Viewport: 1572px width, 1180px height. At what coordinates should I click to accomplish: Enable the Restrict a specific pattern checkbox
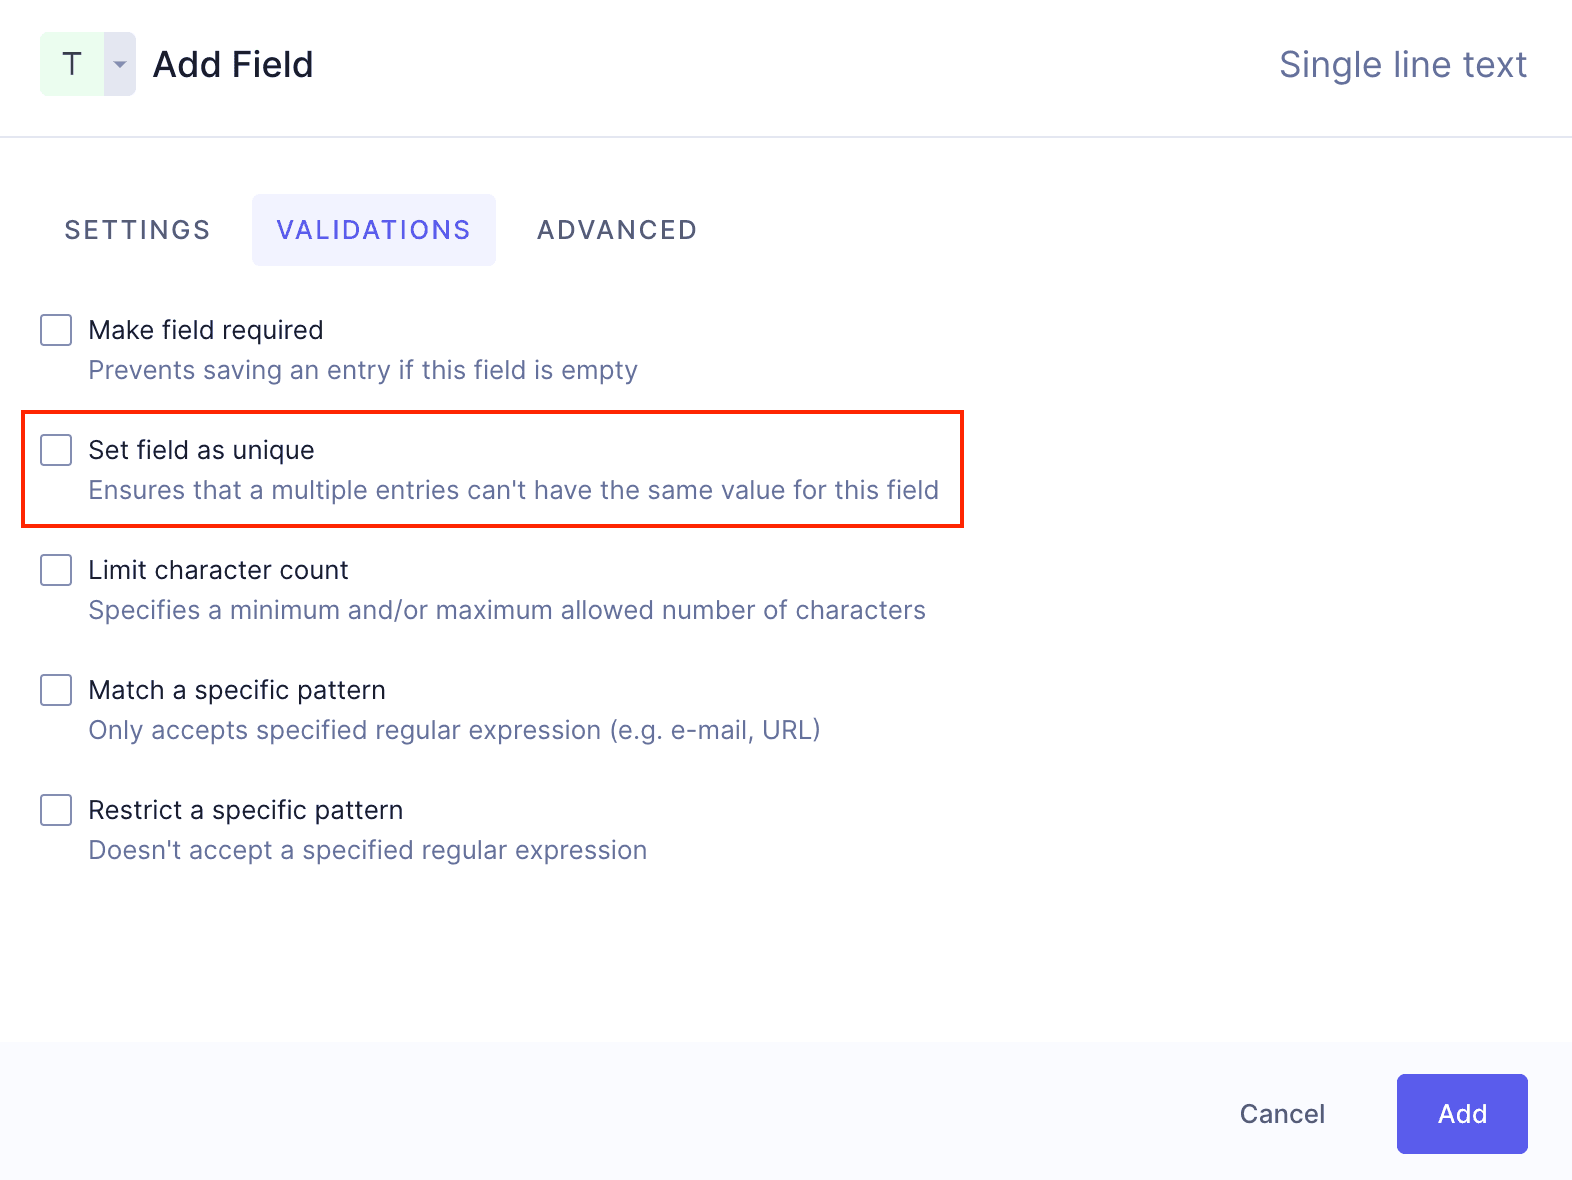click(x=55, y=810)
